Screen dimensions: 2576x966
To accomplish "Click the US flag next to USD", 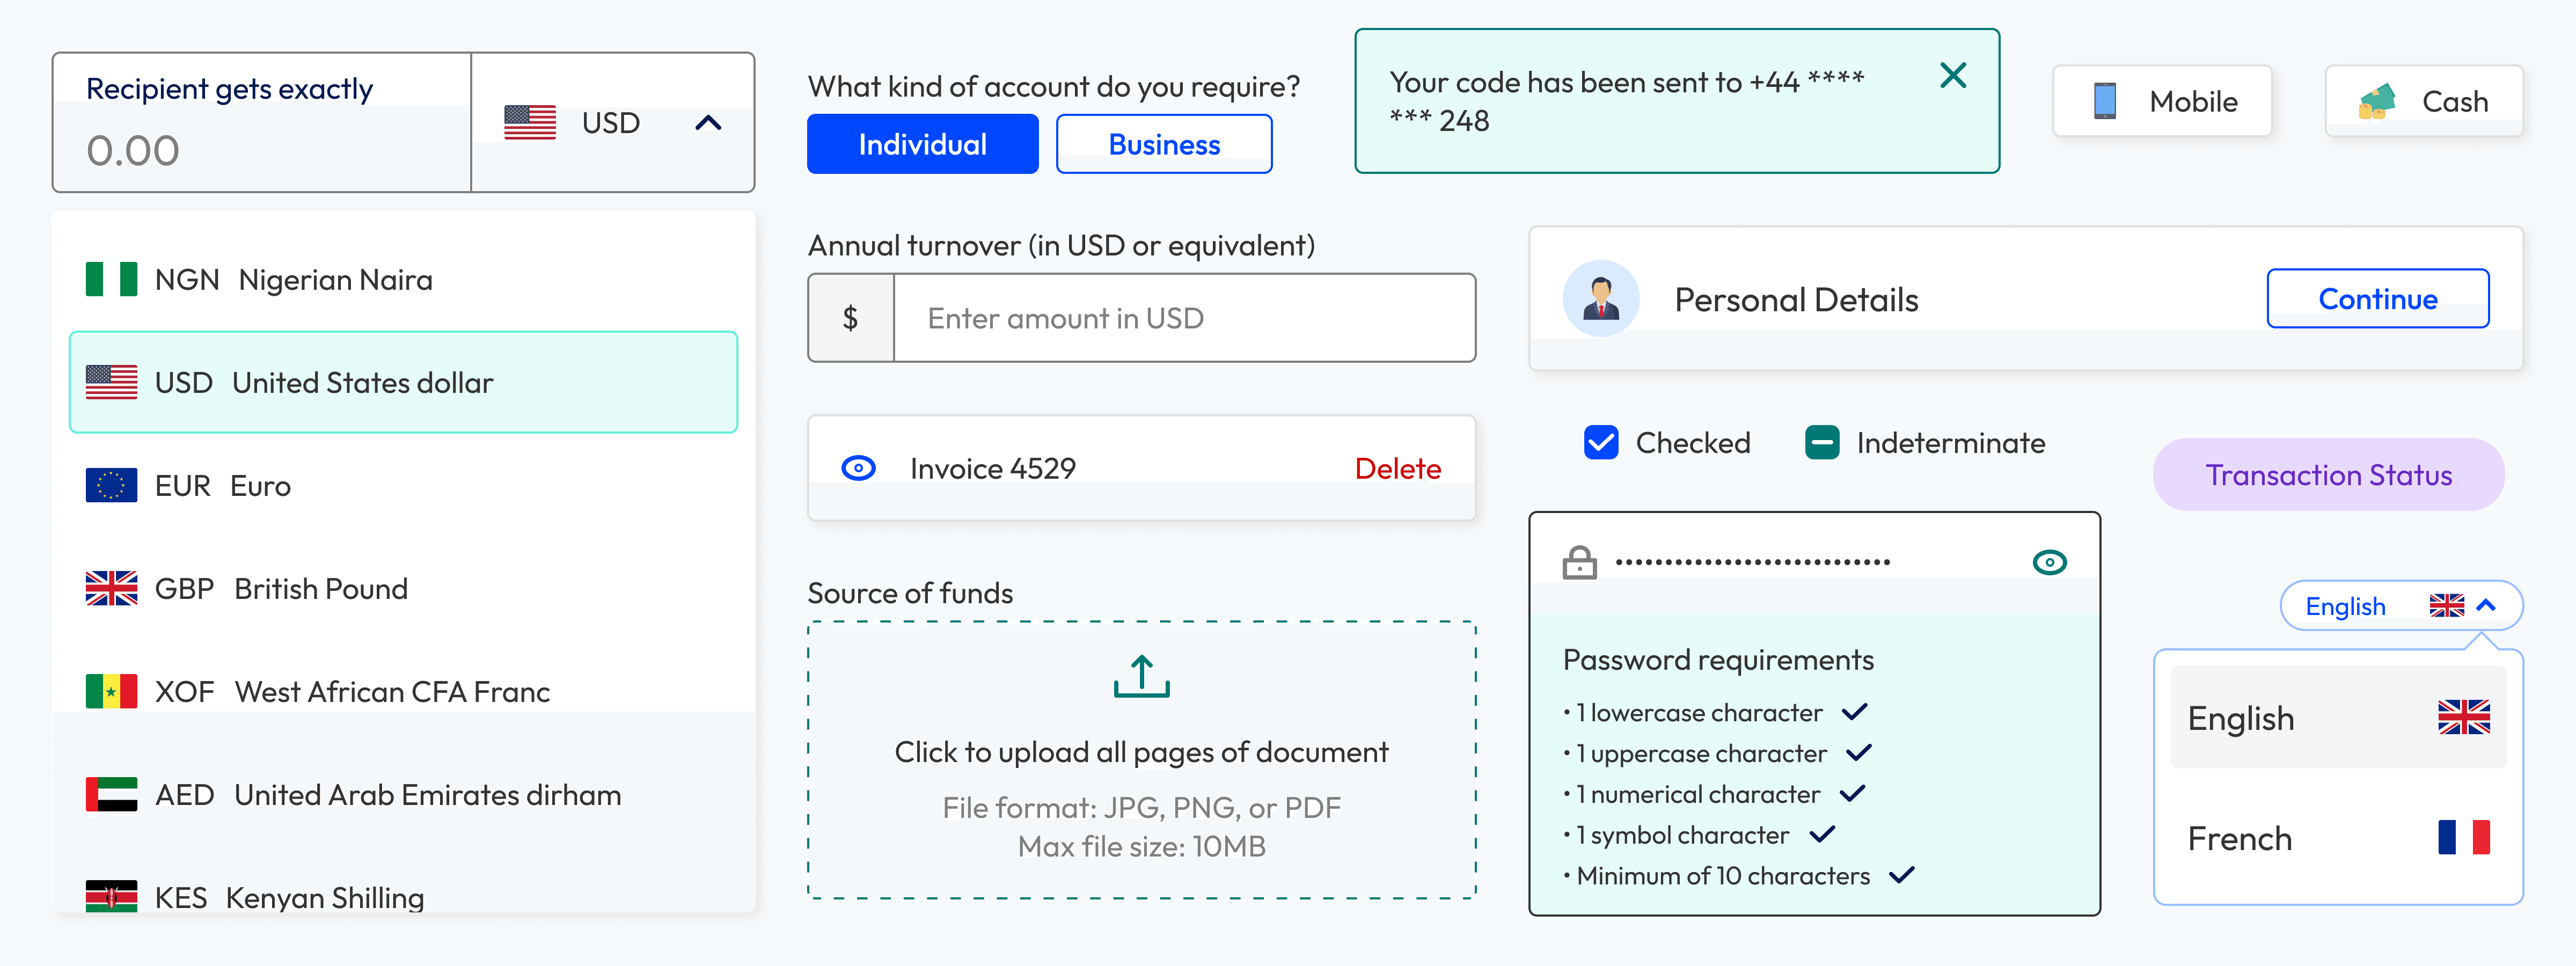I will [x=530, y=122].
